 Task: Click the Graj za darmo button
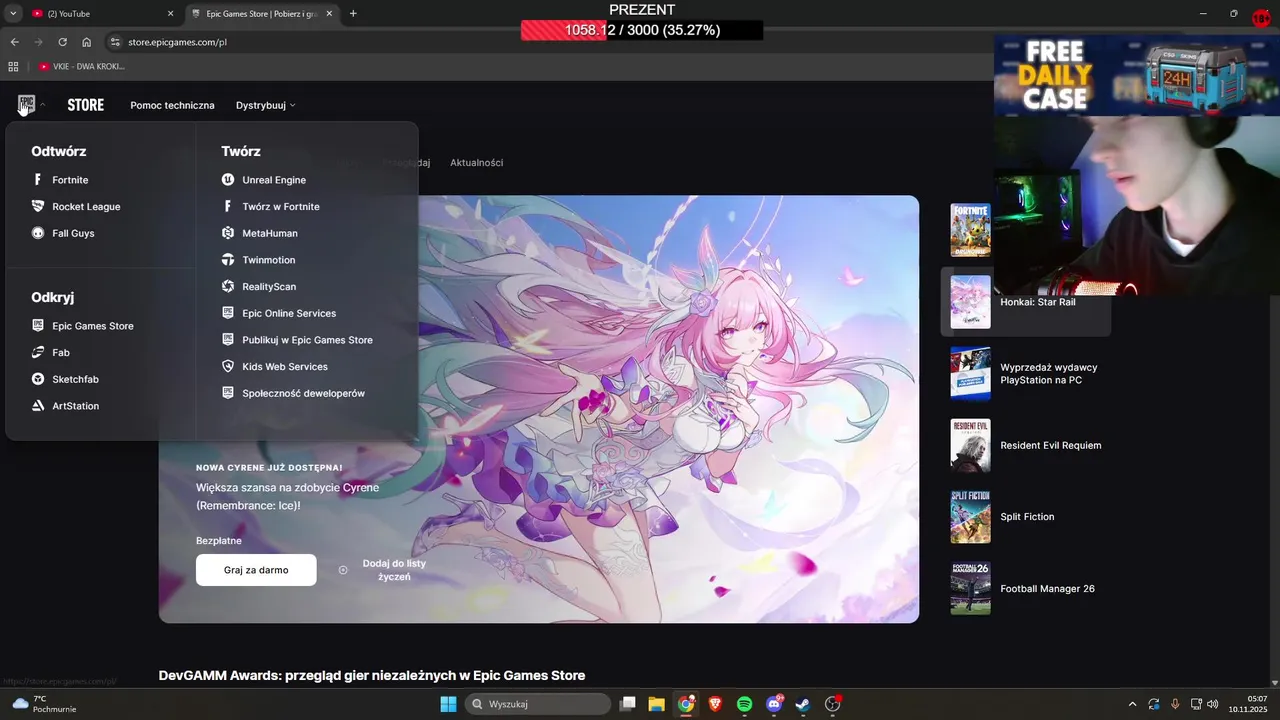pos(256,570)
